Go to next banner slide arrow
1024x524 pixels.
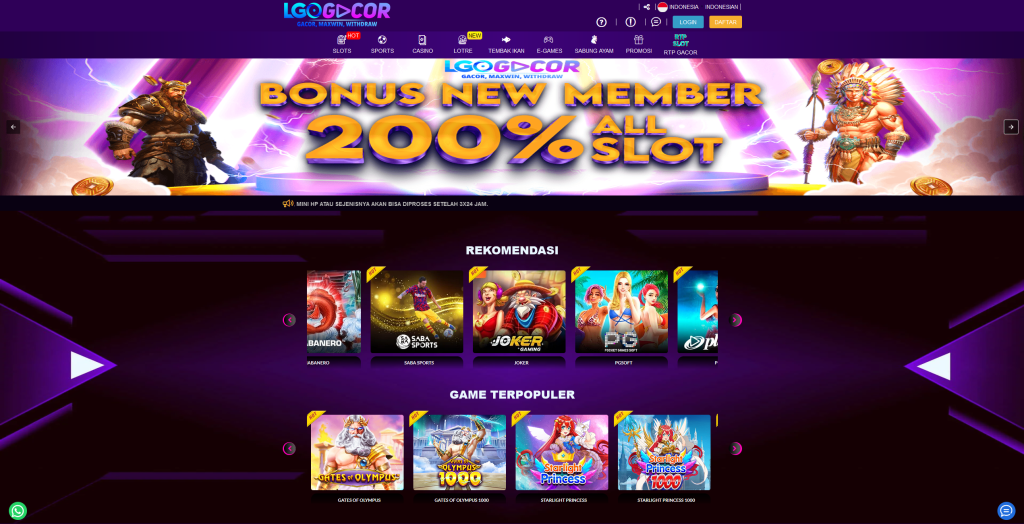coord(1011,127)
